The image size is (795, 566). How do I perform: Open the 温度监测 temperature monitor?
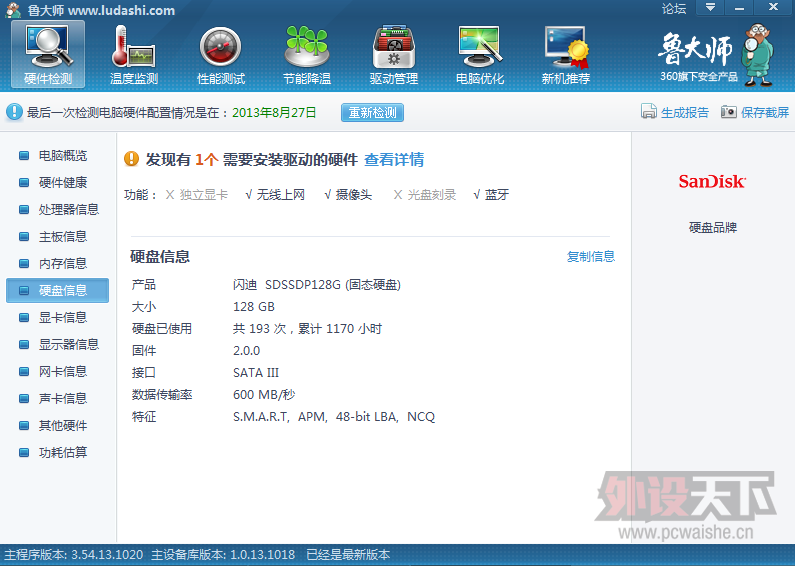pos(134,55)
